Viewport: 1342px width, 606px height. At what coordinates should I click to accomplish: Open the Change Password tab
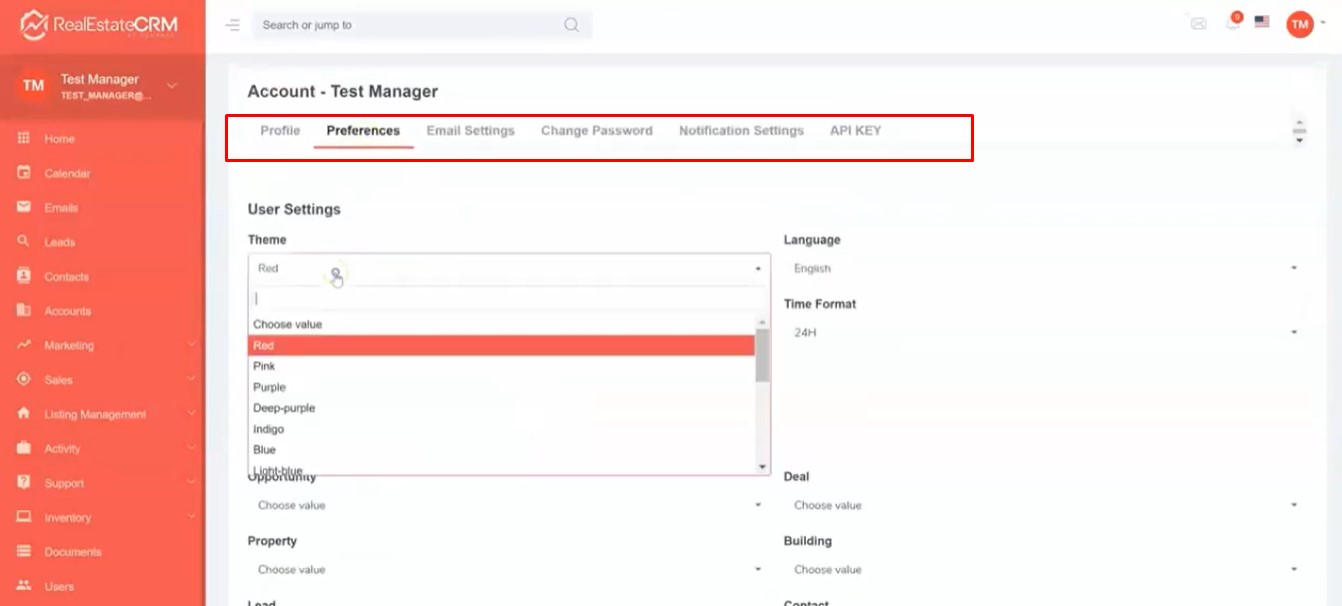pos(596,131)
